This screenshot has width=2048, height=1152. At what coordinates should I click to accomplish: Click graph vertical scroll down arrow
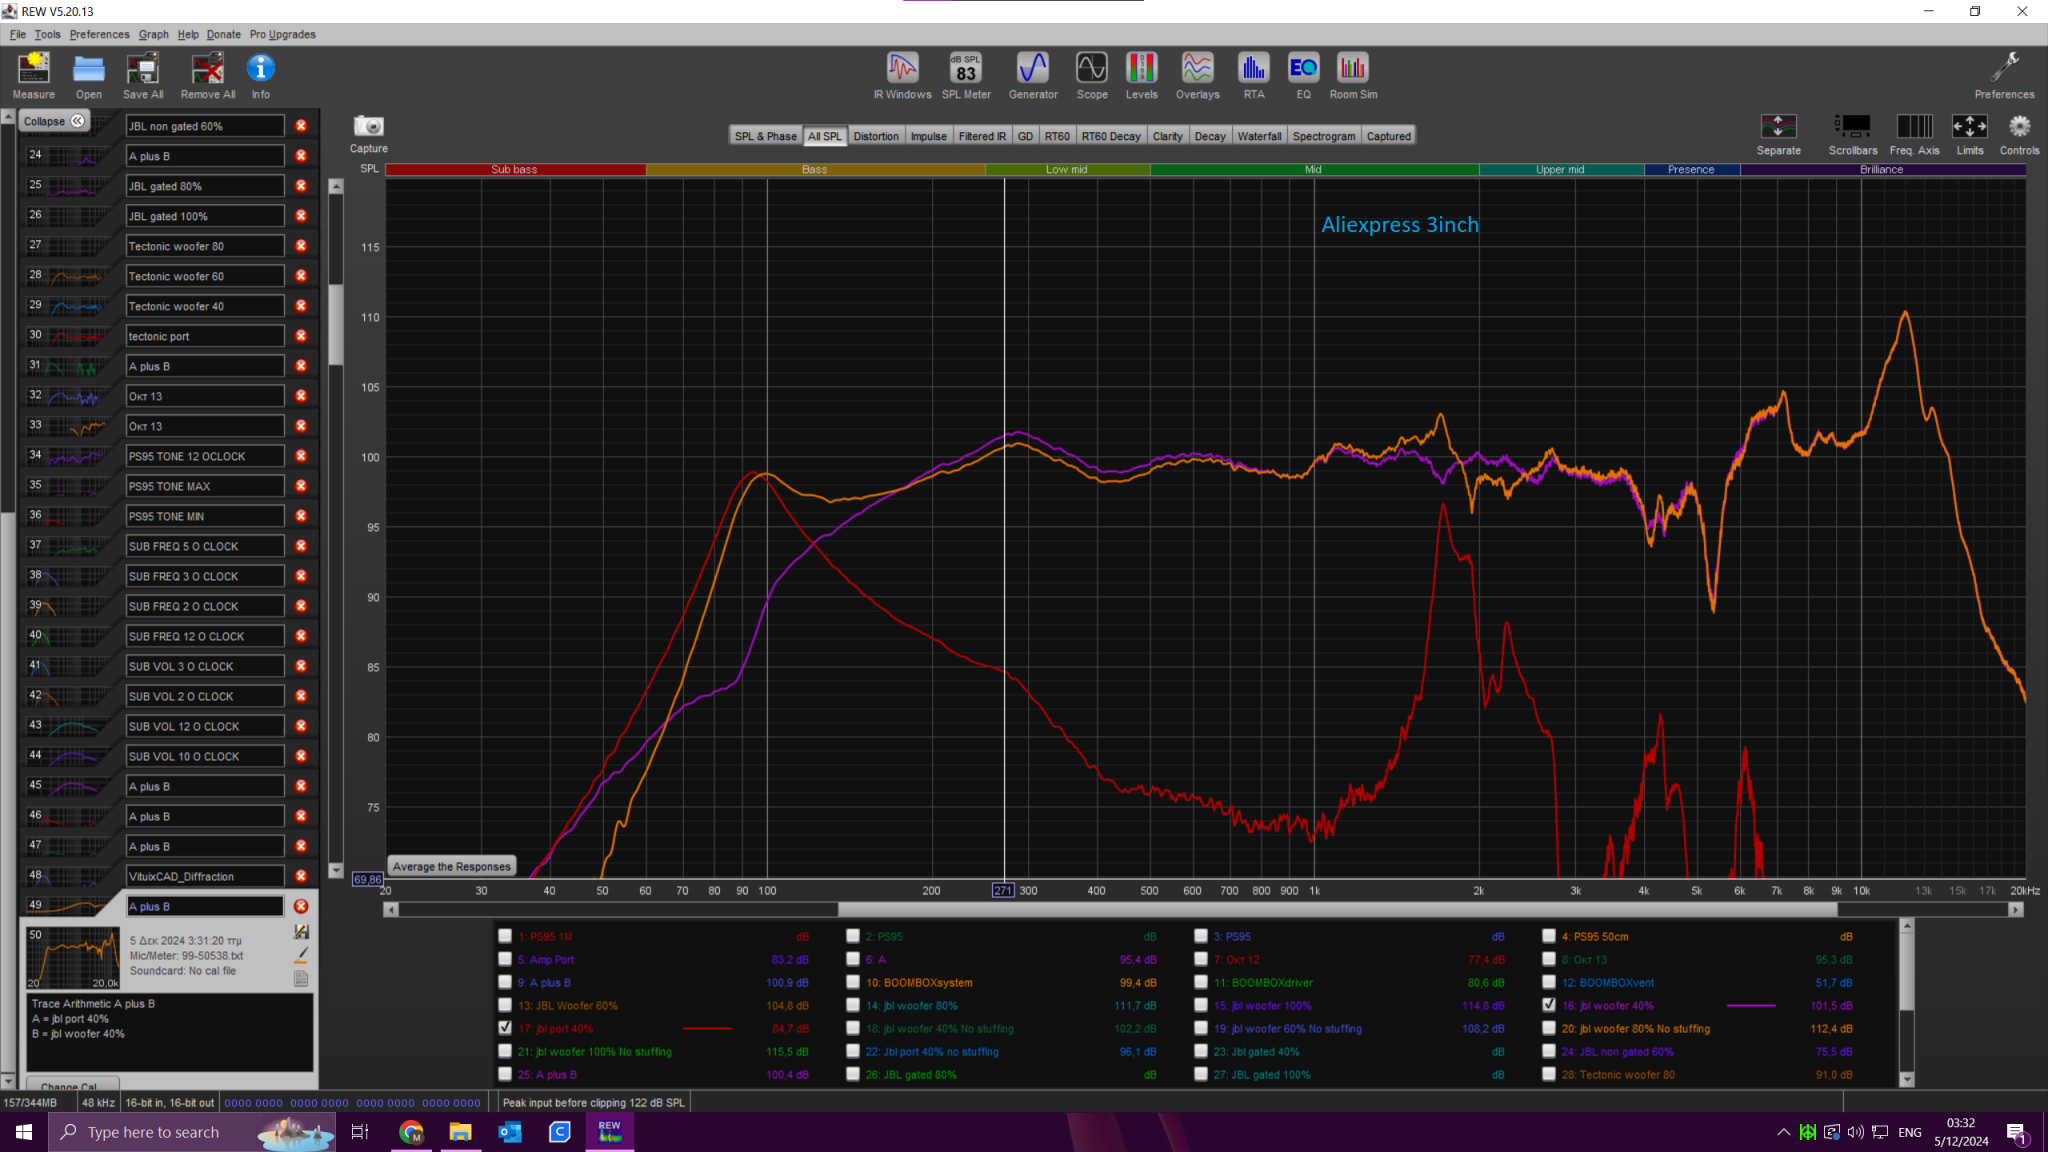click(336, 870)
